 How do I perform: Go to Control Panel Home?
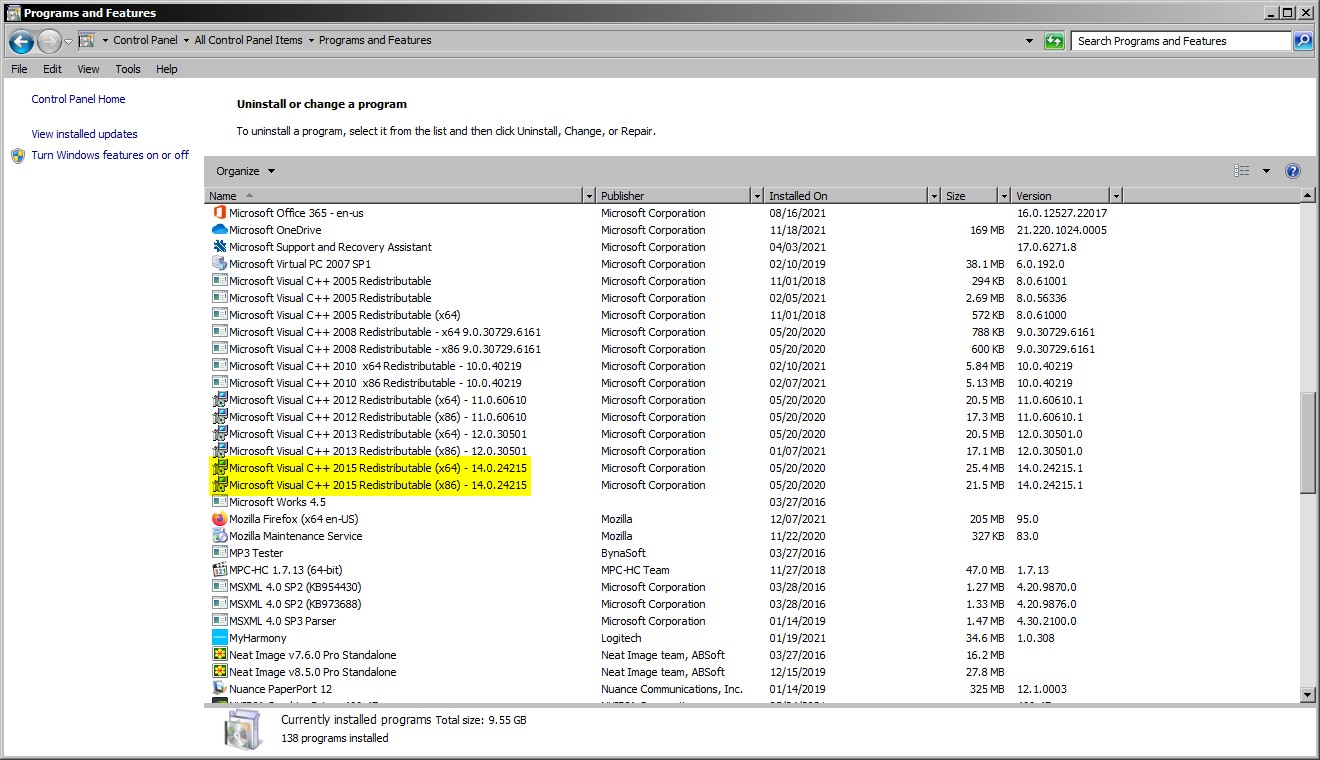pyautogui.click(x=78, y=99)
